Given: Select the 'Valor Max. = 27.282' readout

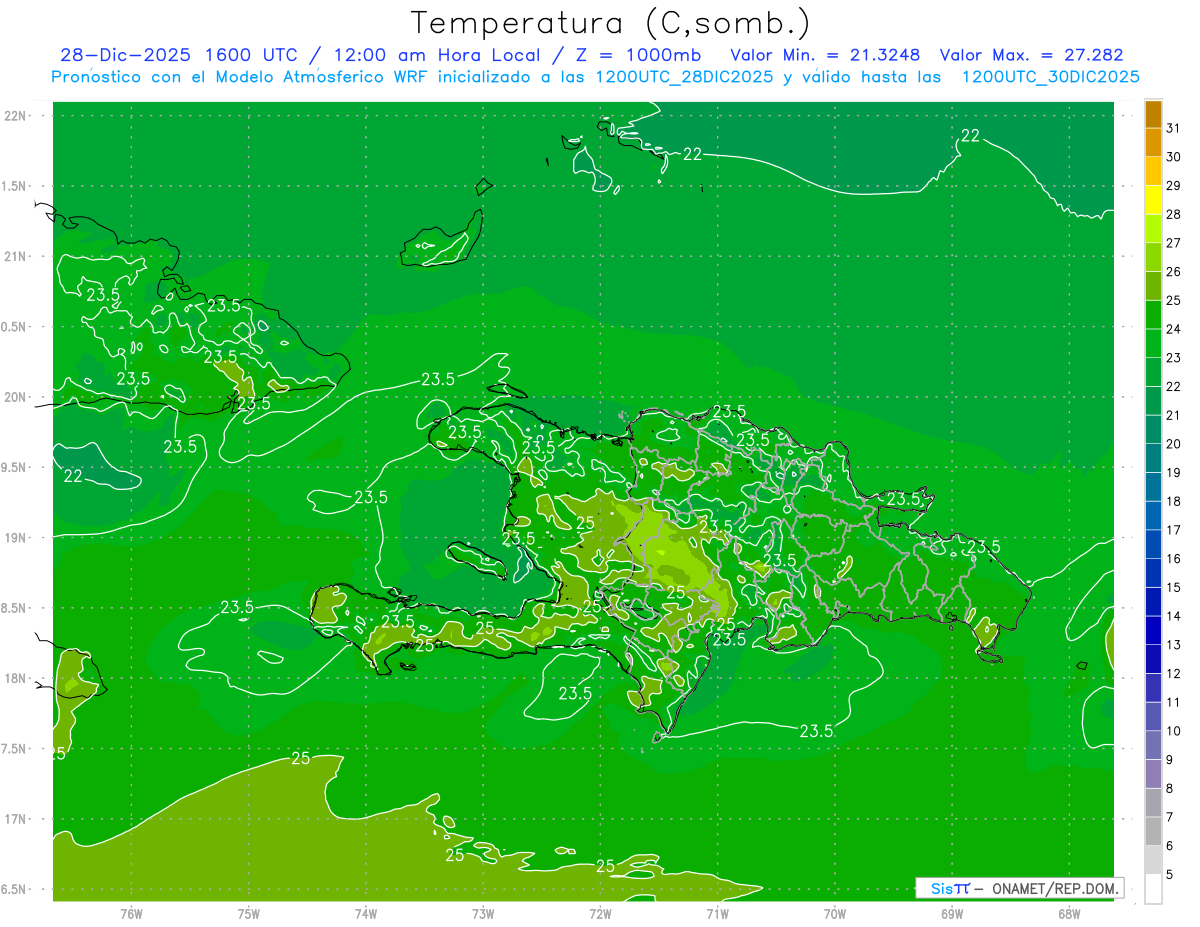Looking at the screenshot, I should click(1031, 55).
